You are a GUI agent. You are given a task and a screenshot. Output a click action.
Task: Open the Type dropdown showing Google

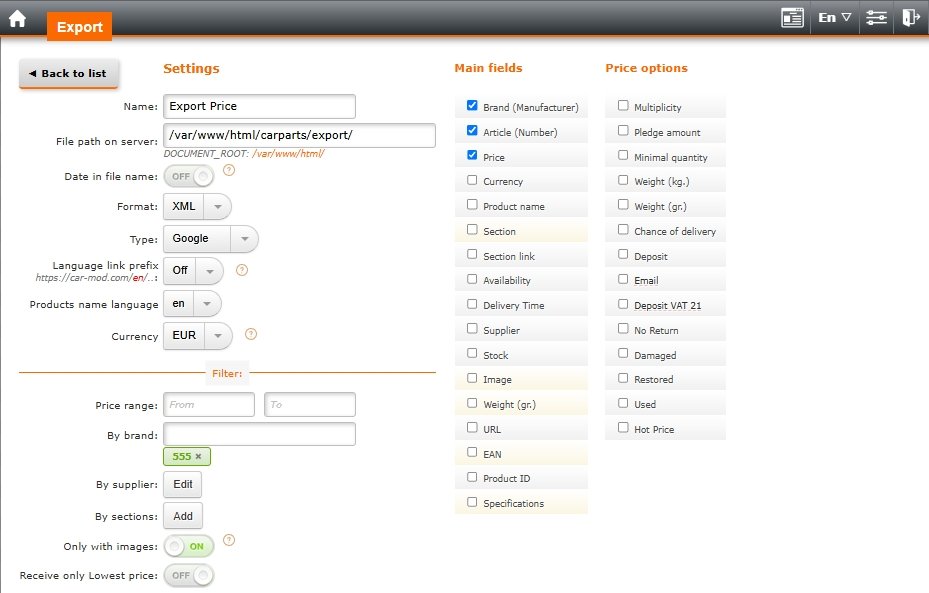(x=244, y=239)
